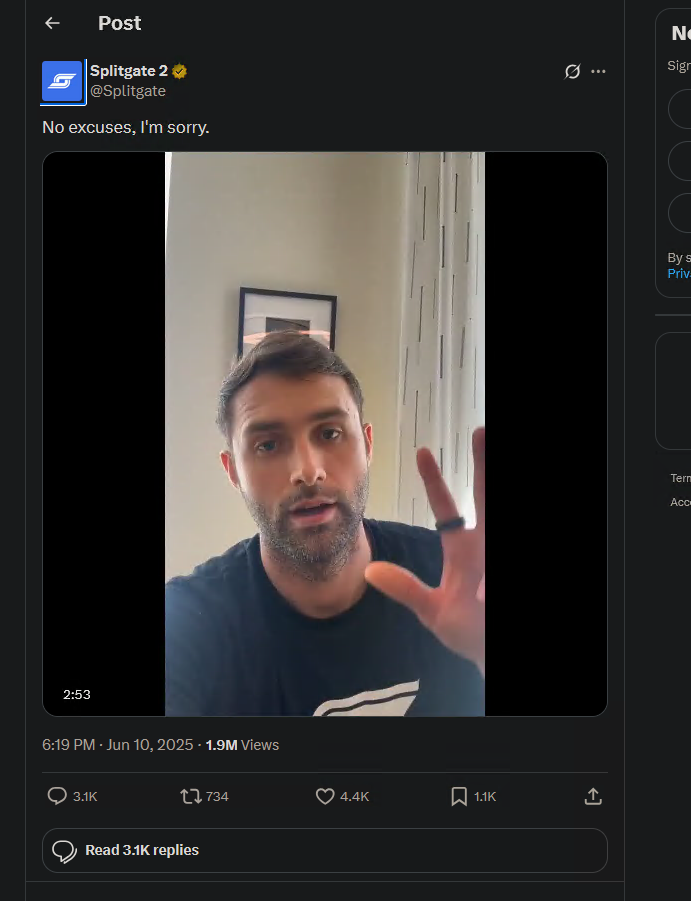
Task: Repost using the retweet arrows icon
Action: point(191,796)
